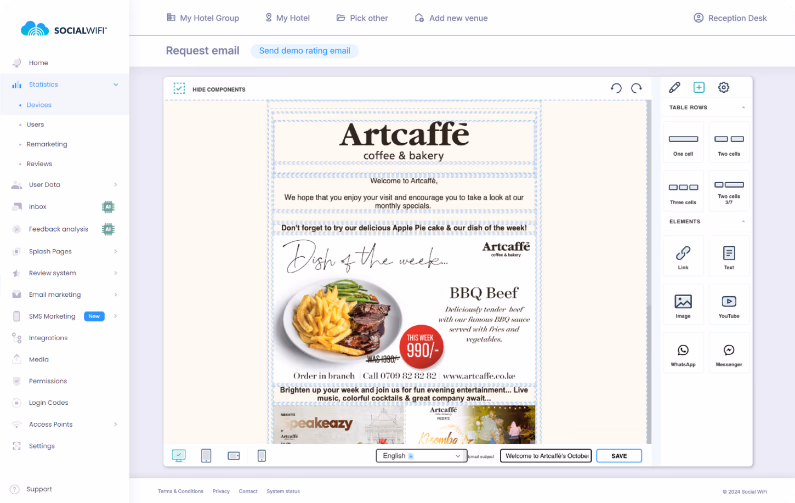
Task: Switch to tablet portrait preview
Action: (206, 456)
